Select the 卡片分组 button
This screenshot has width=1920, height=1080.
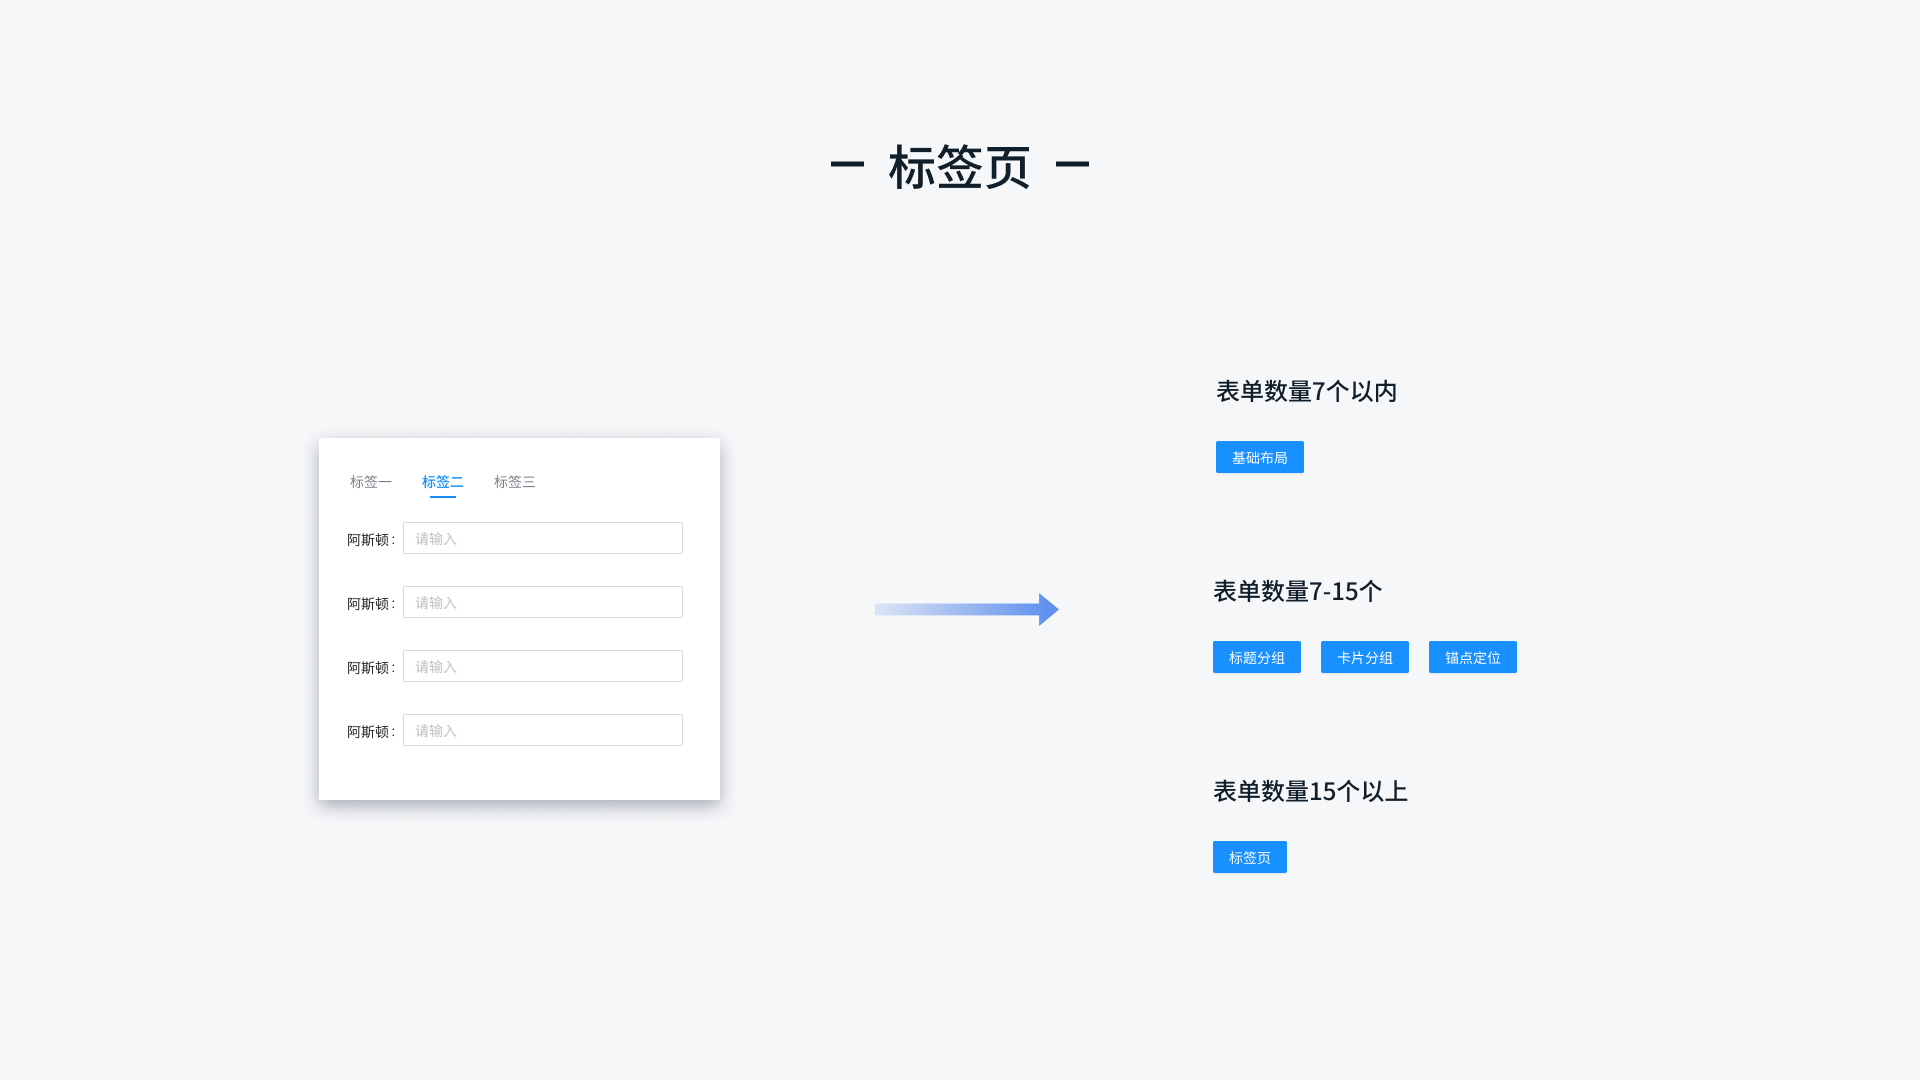tap(1364, 658)
